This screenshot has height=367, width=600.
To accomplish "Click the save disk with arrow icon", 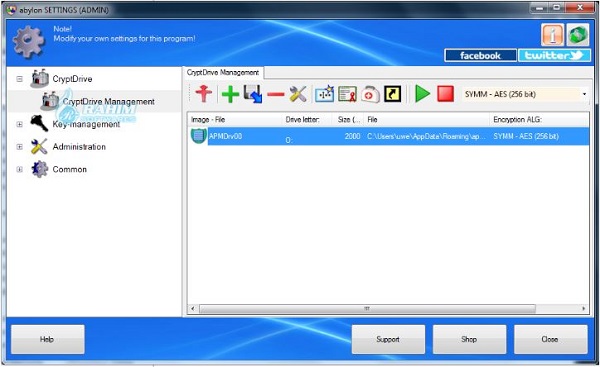I will tap(253, 94).
